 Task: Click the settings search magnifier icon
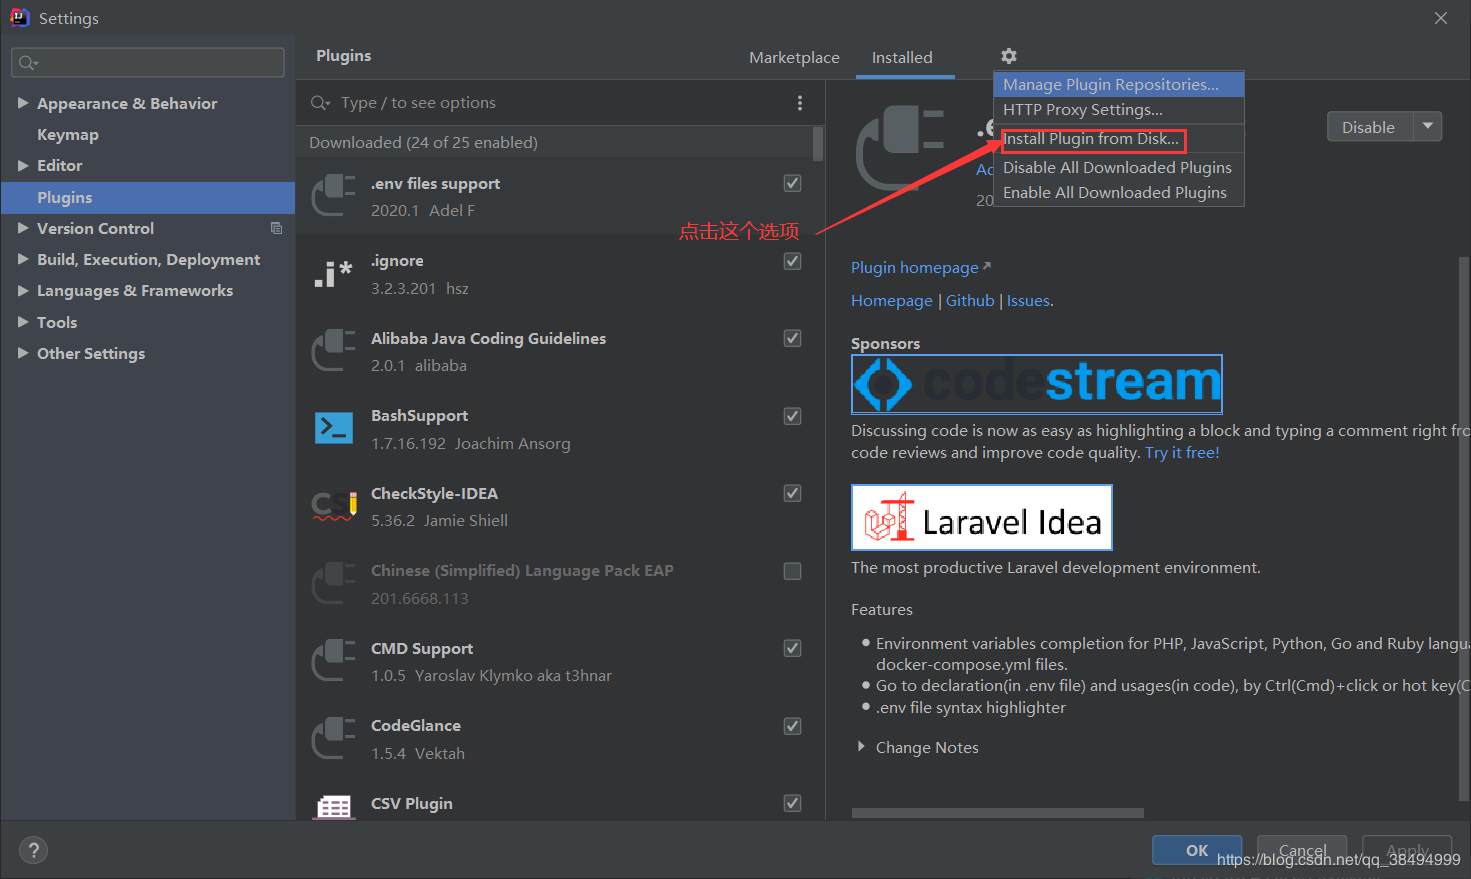point(28,63)
